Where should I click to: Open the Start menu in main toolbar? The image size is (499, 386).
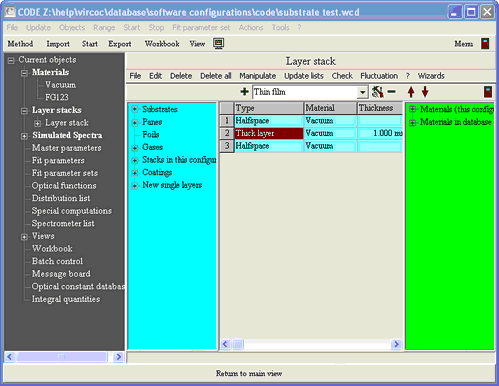click(x=90, y=44)
